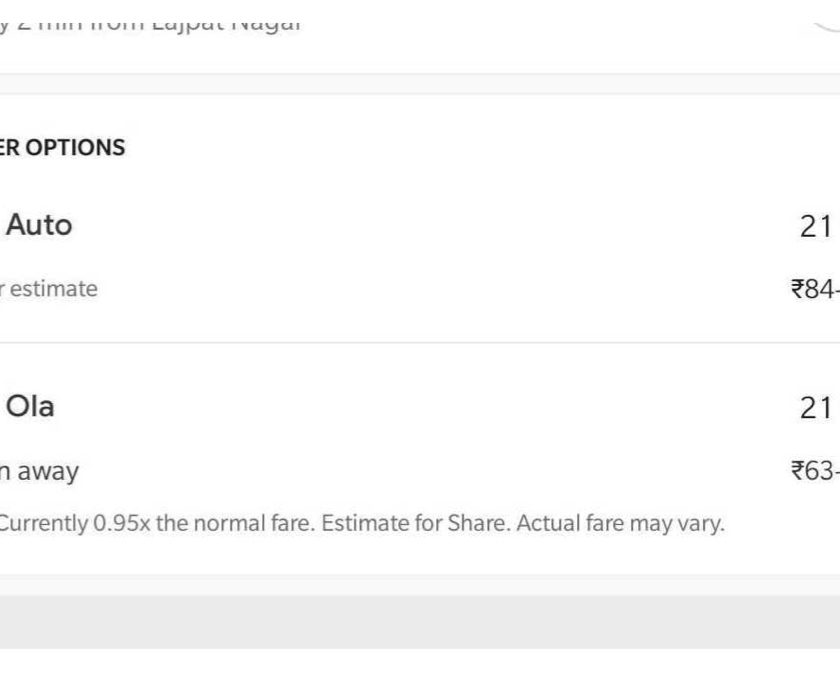Image resolution: width=840 pixels, height=673 pixels.
Task: Tap the 21 duration on Auto row
Action: pos(816,227)
